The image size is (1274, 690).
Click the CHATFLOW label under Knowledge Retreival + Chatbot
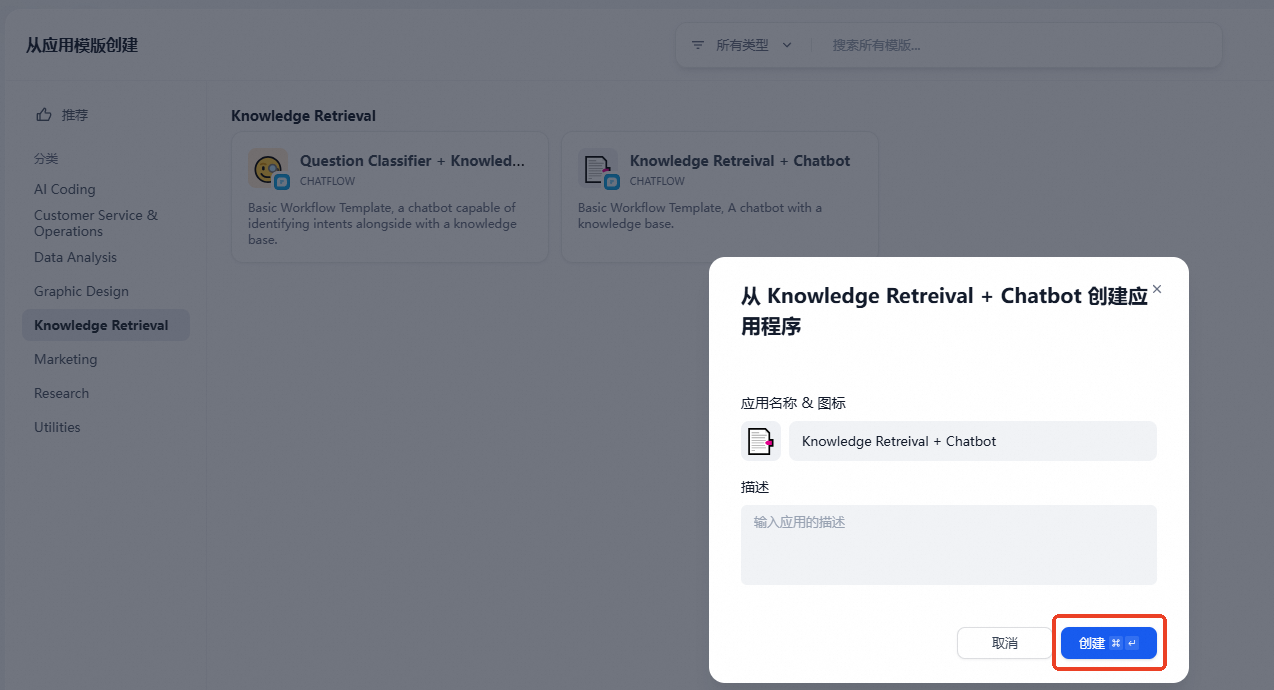coord(657,182)
